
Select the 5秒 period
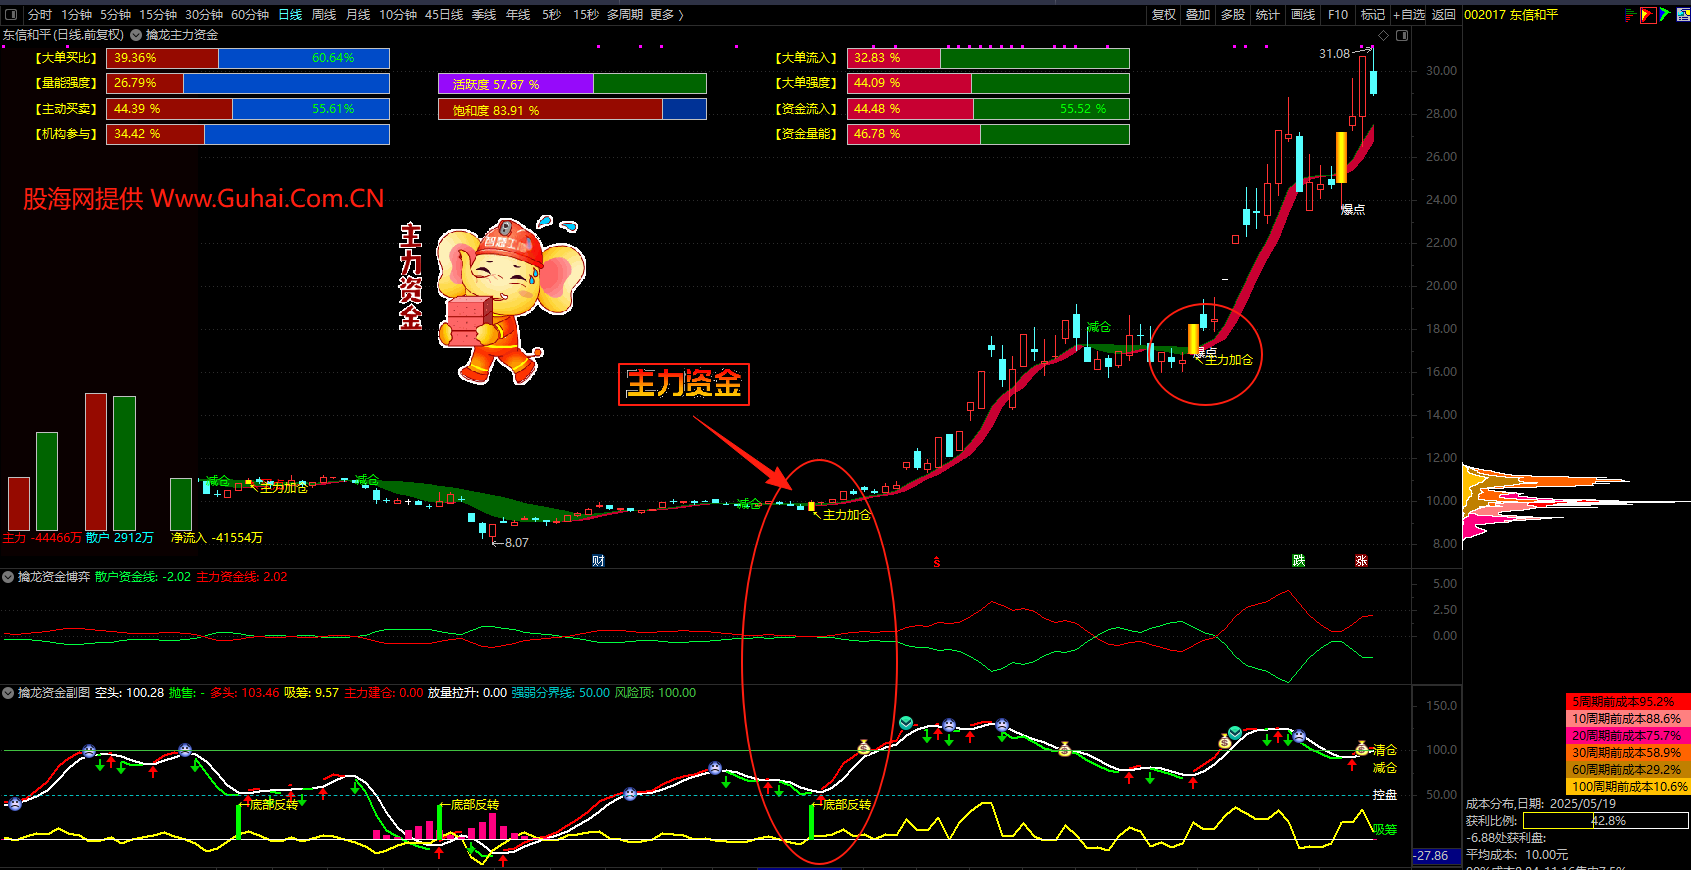coord(552,14)
